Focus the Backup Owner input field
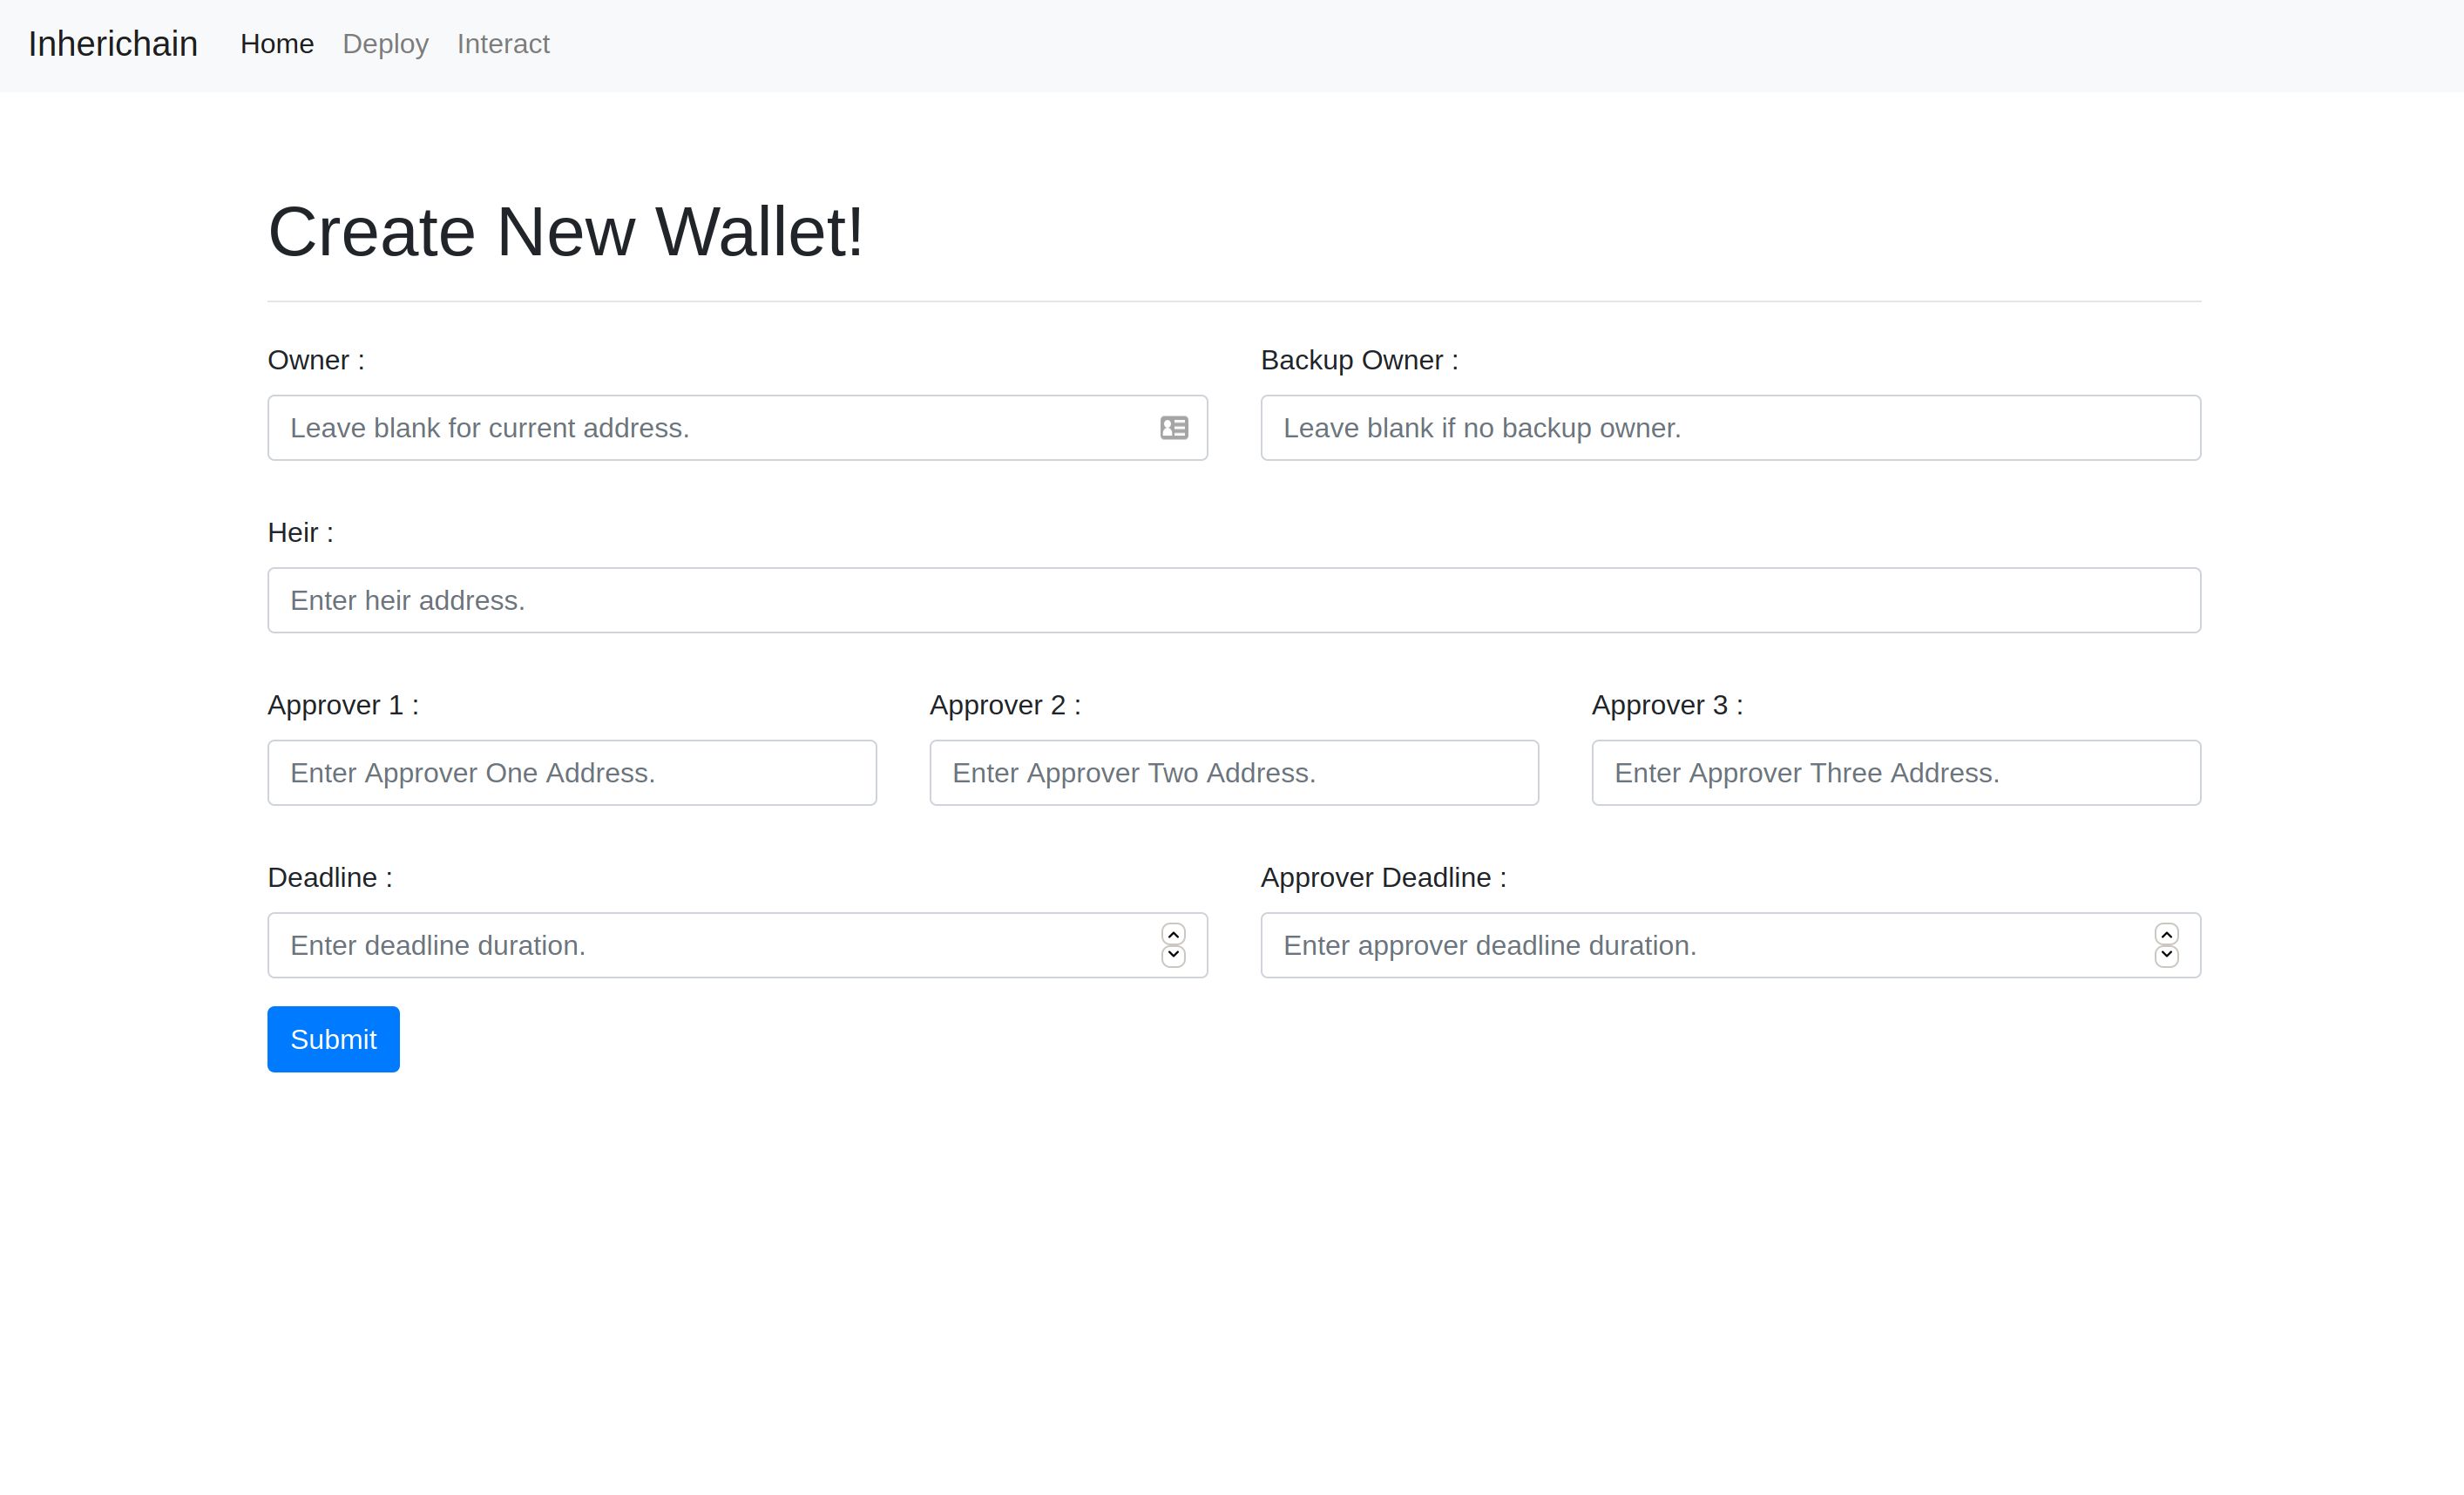The image size is (2464, 1495). pyautogui.click(x=1730, y=428)
